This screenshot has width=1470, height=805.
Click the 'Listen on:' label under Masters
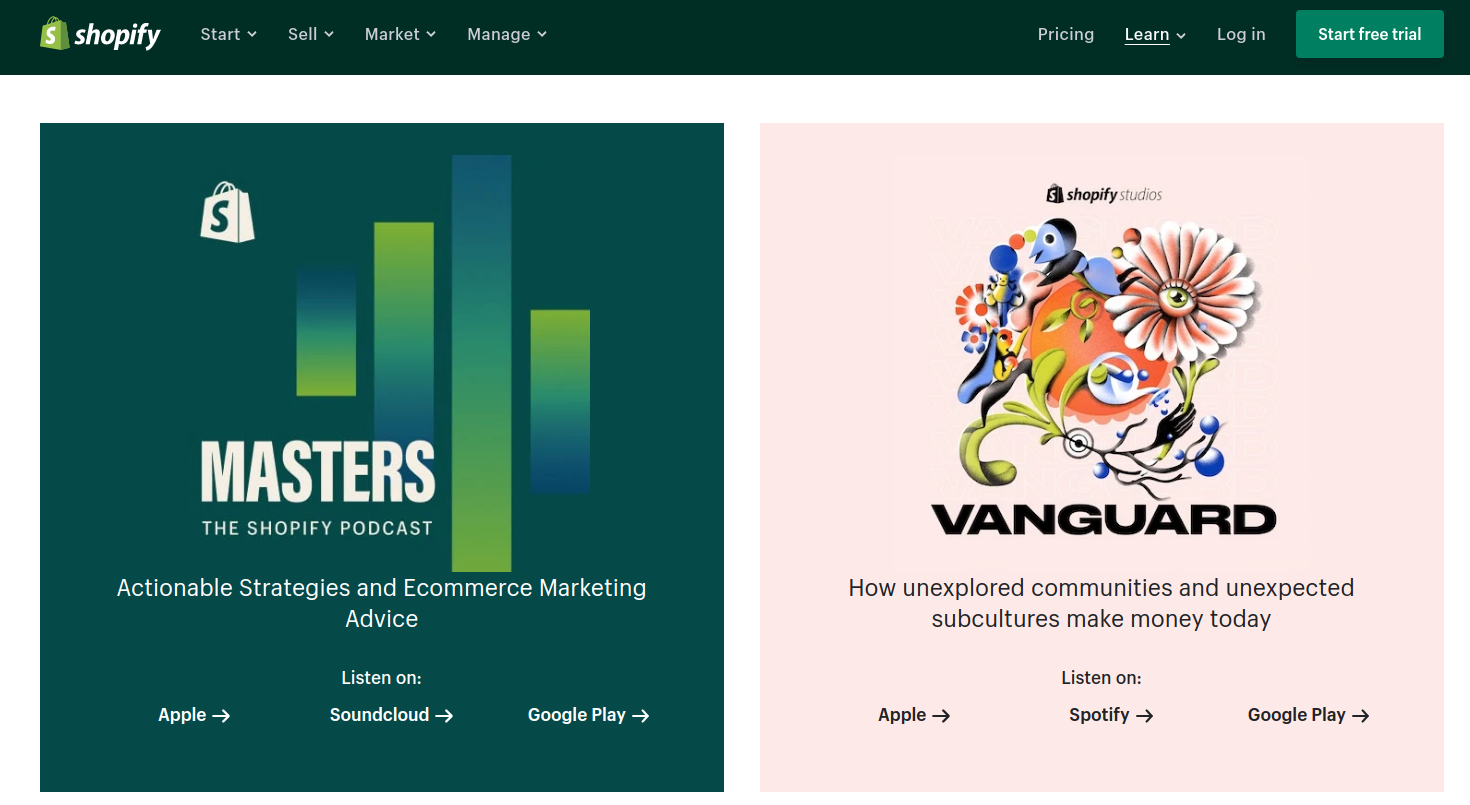point(382,677)
